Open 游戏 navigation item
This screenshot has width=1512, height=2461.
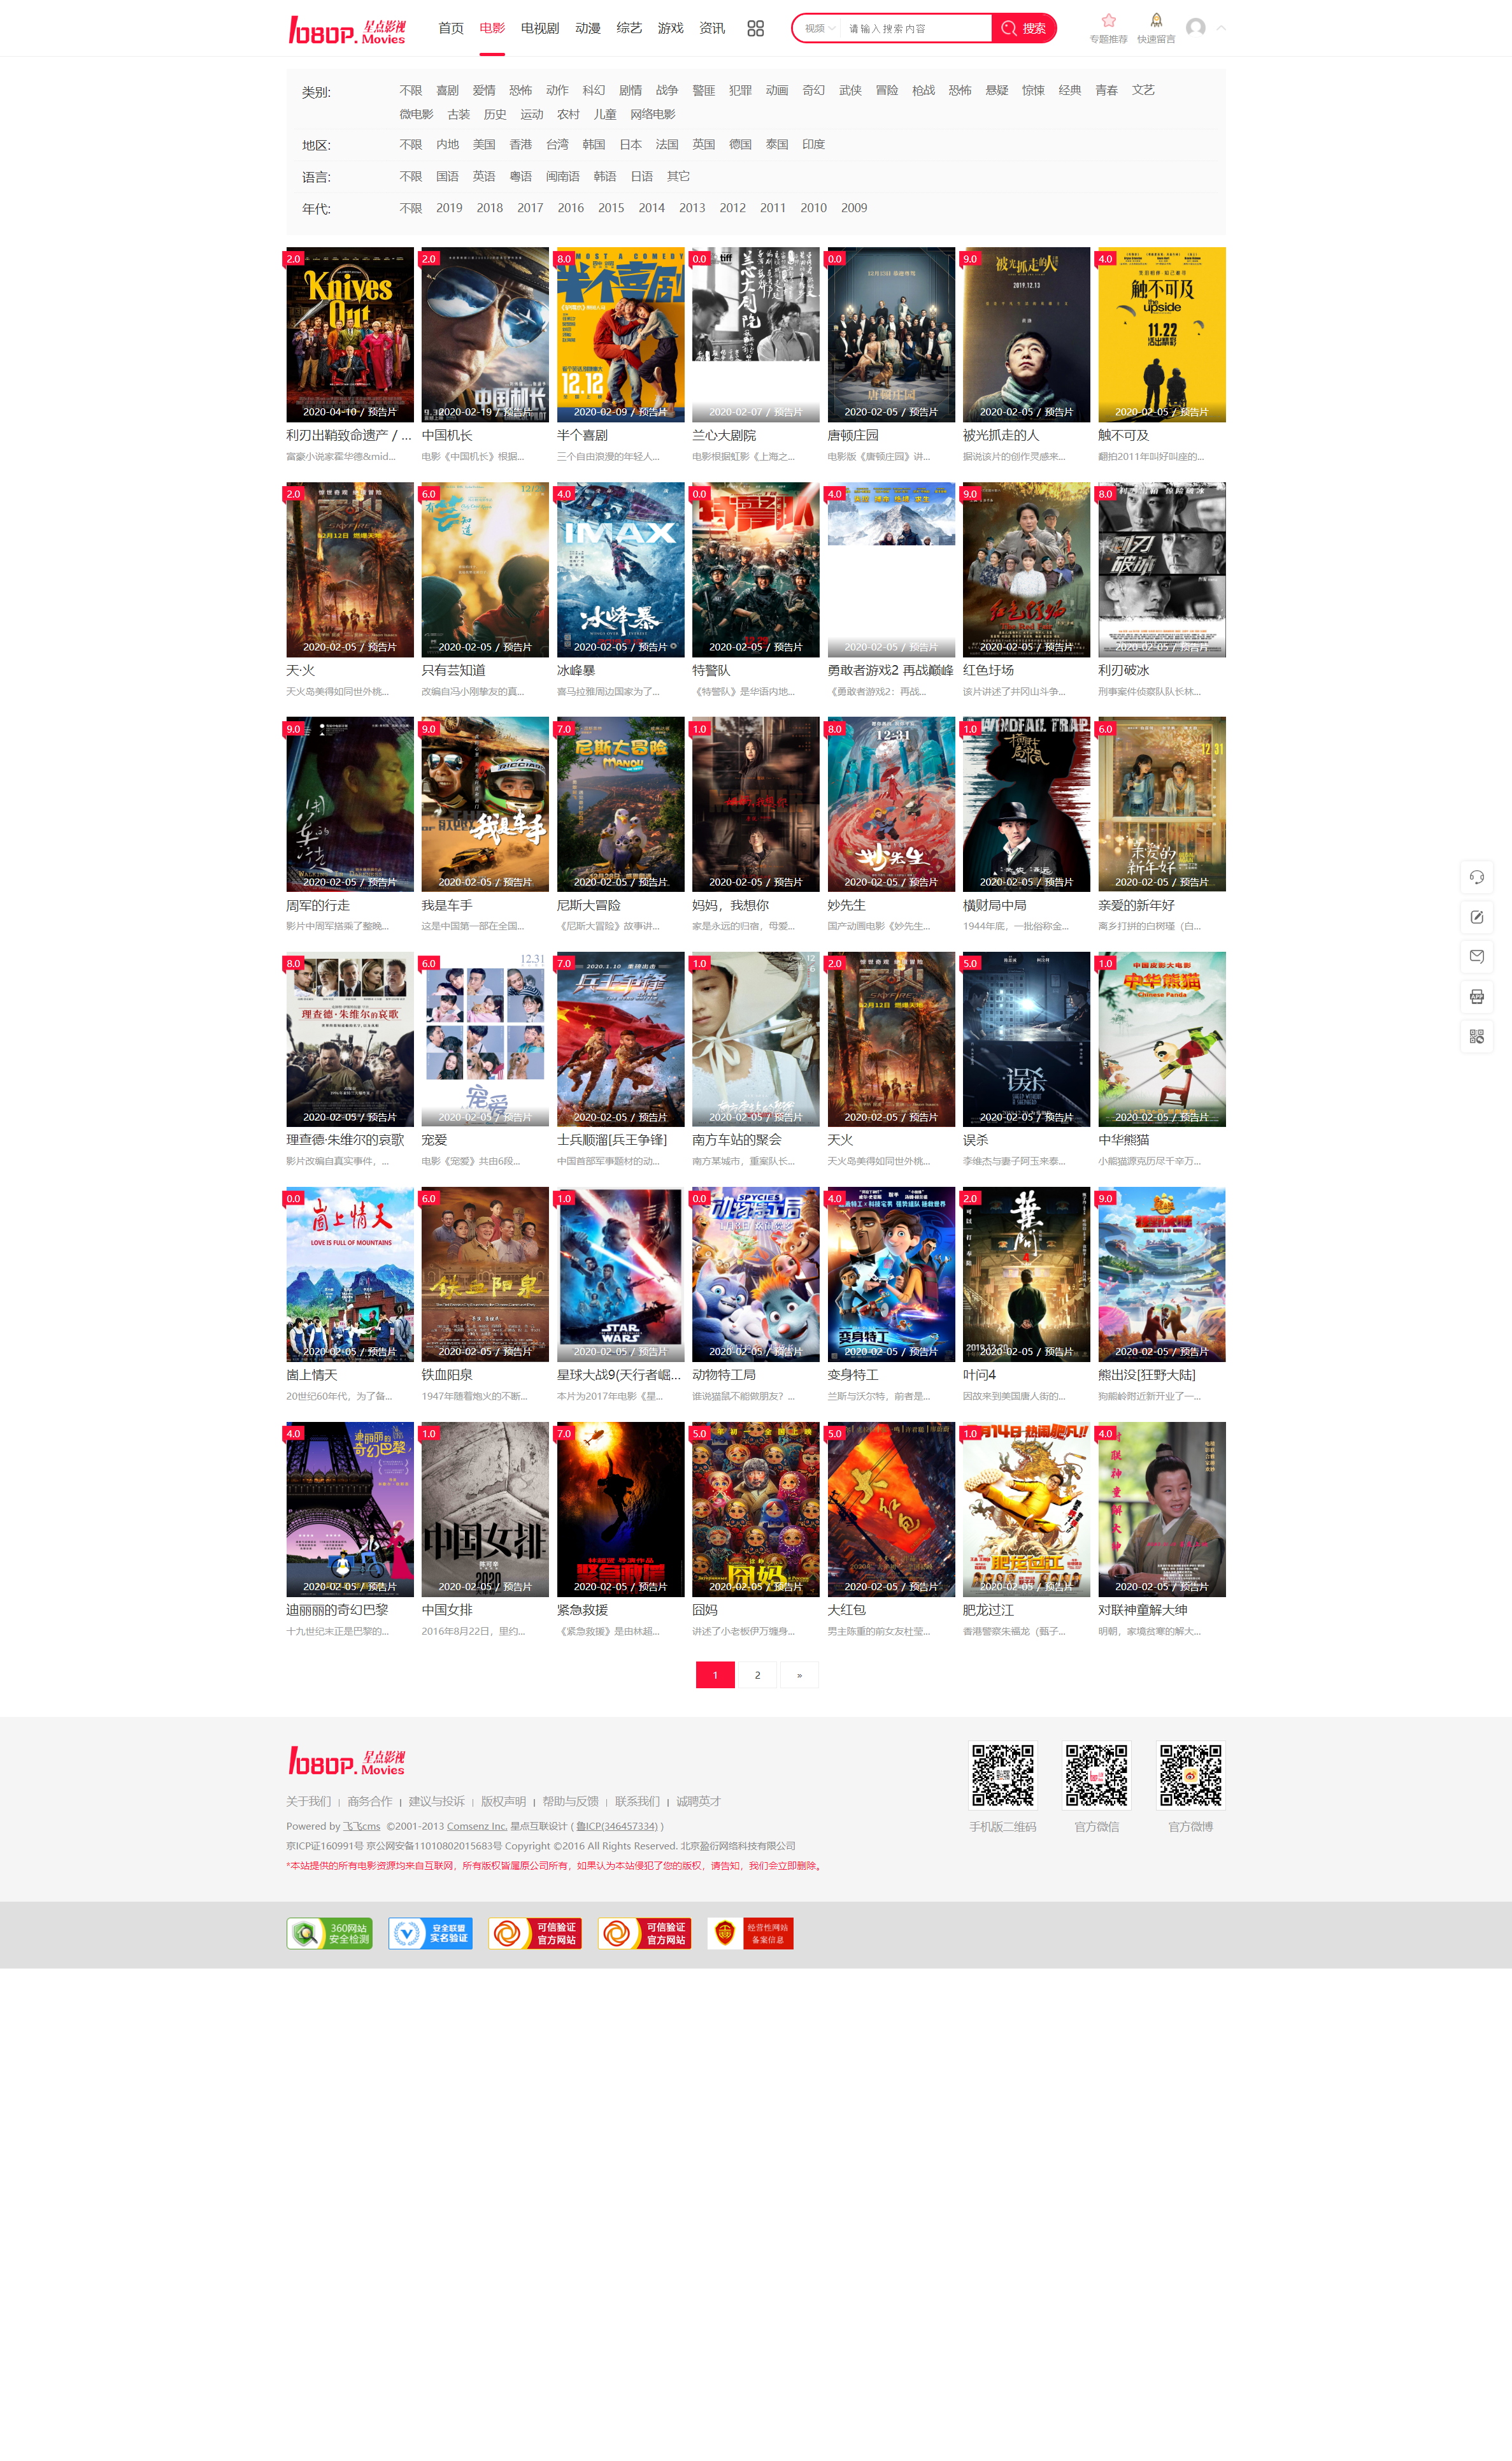670,28
